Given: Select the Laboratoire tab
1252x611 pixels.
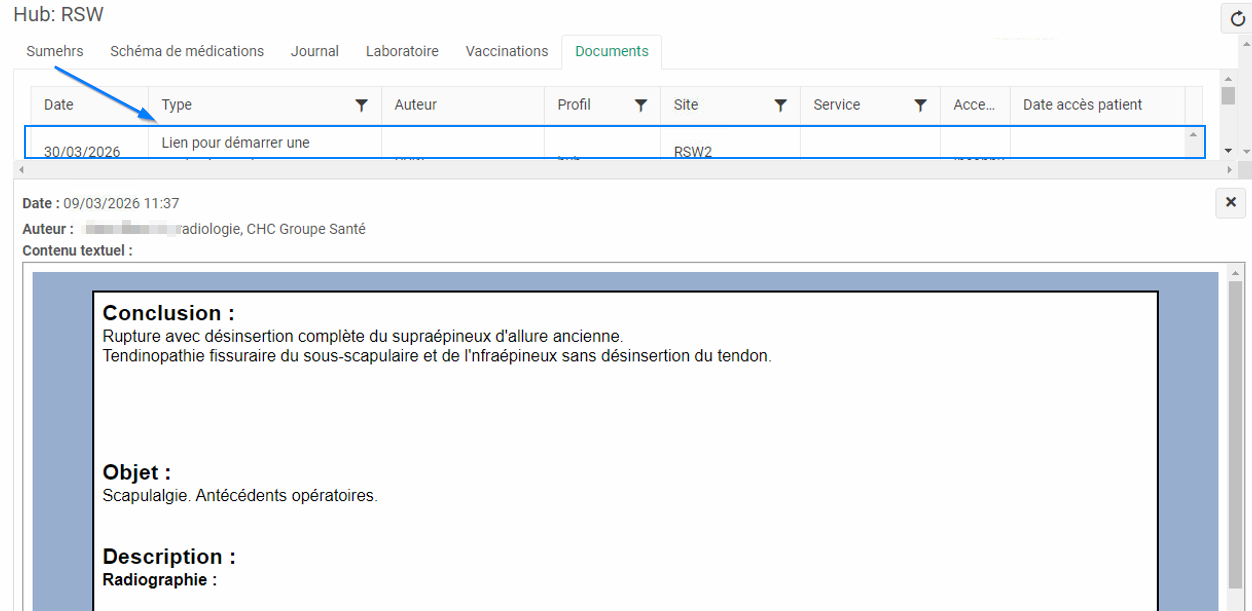Looking at the screenshot, I should click(402, 51).
